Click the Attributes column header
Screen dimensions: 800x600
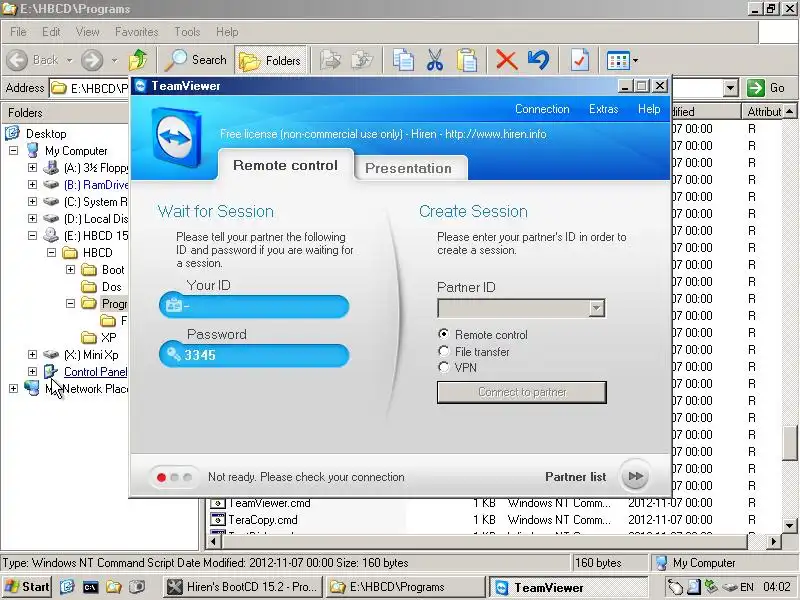[762, 111]
